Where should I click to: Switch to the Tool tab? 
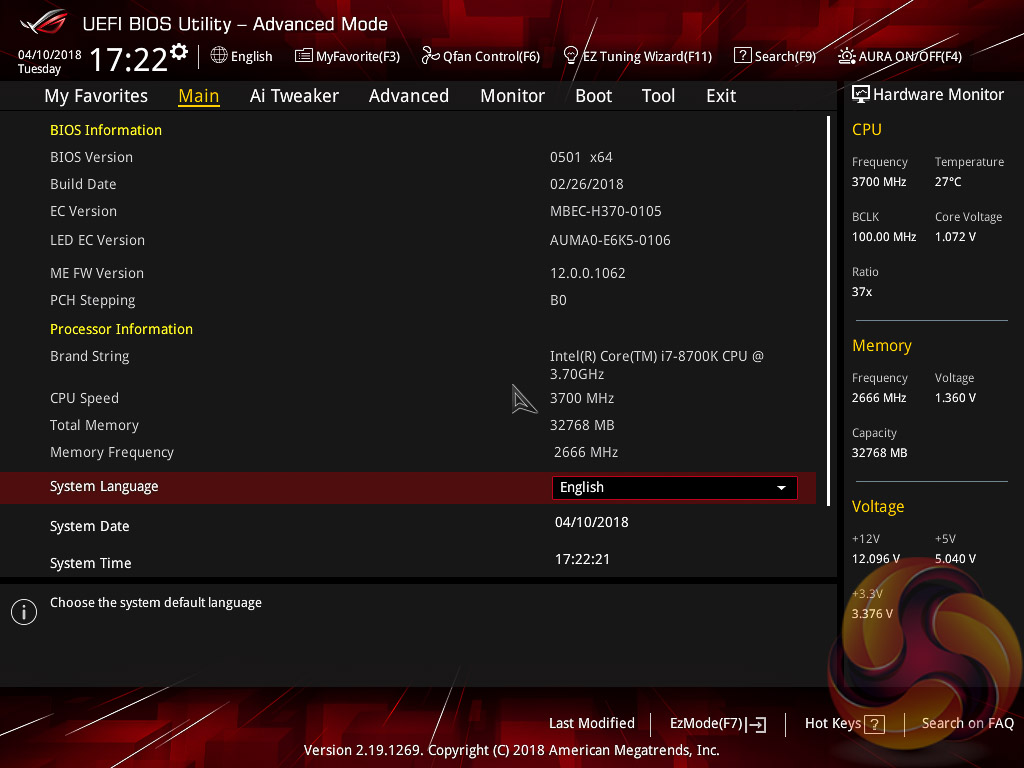pyautogui.click(x=658, y=96)
